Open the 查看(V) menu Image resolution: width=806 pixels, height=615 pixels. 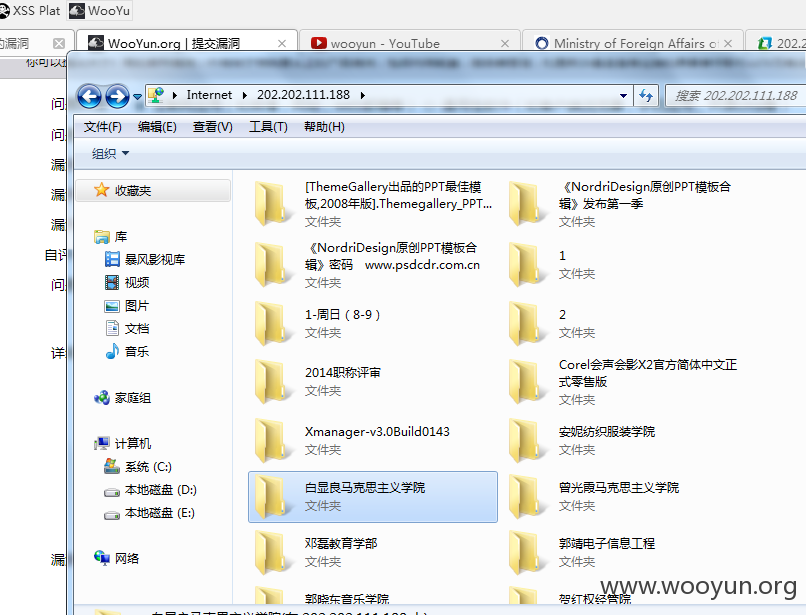[212, 127]
